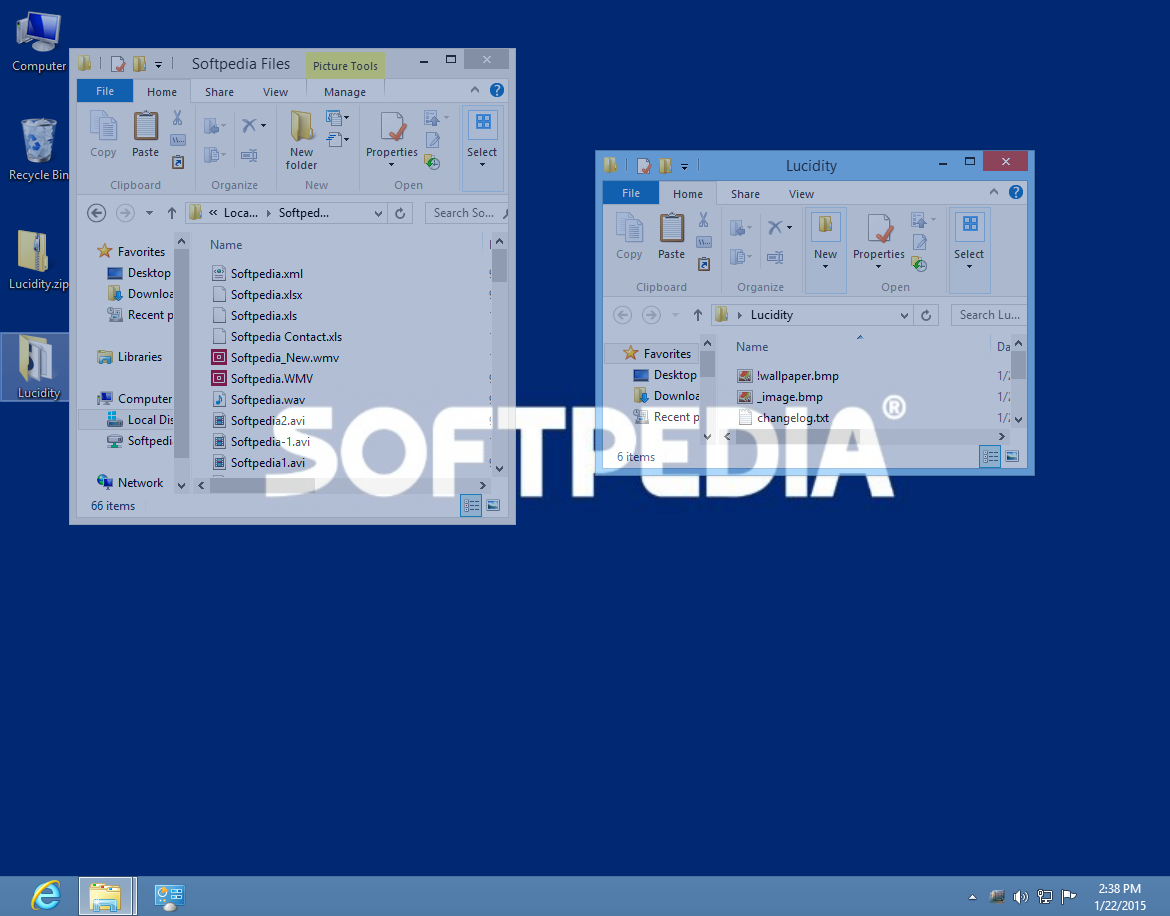Click Name column header in Softpedia Files

226,245
